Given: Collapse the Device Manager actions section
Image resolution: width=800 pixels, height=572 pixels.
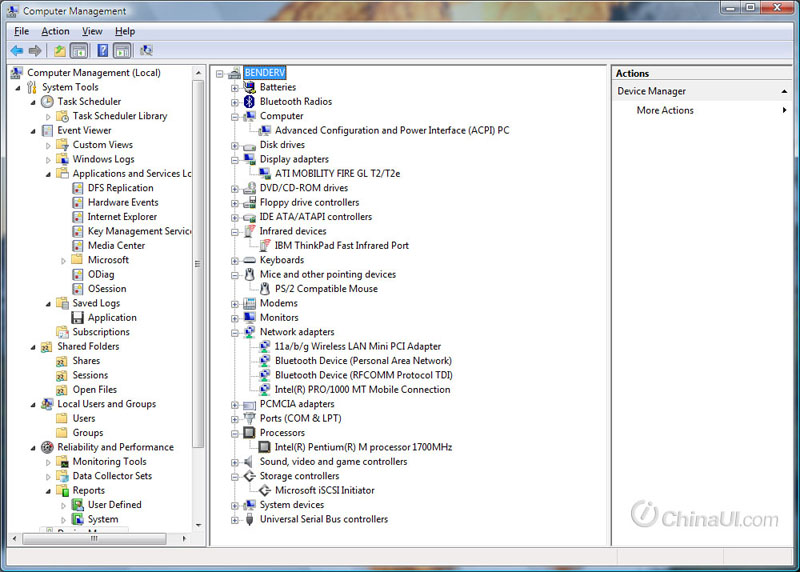Looking at the screenshot, I should pos(784,91).
